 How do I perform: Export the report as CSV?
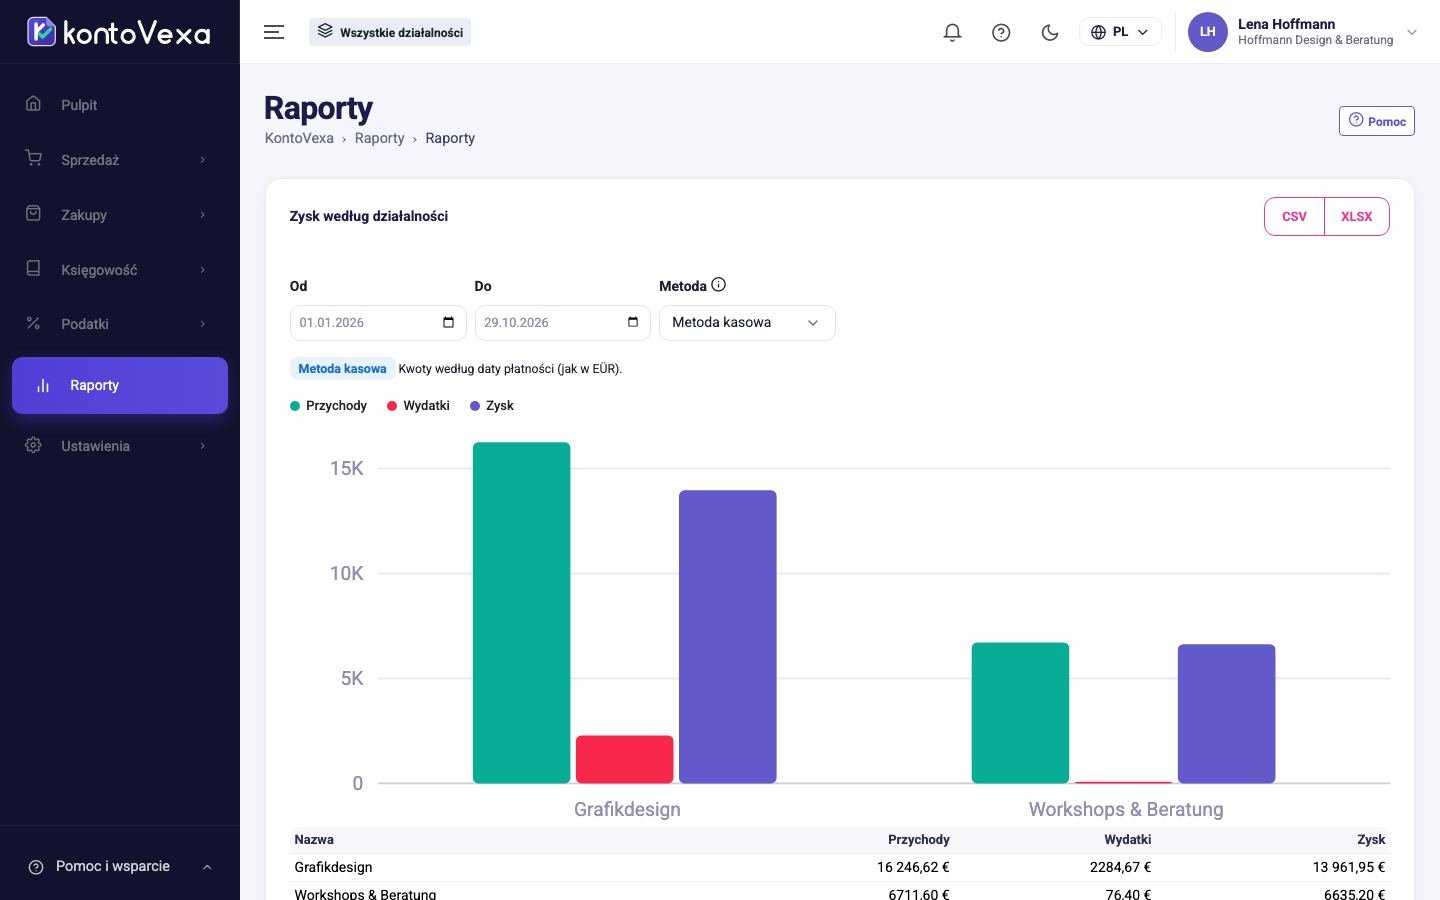coord(1294,216)
